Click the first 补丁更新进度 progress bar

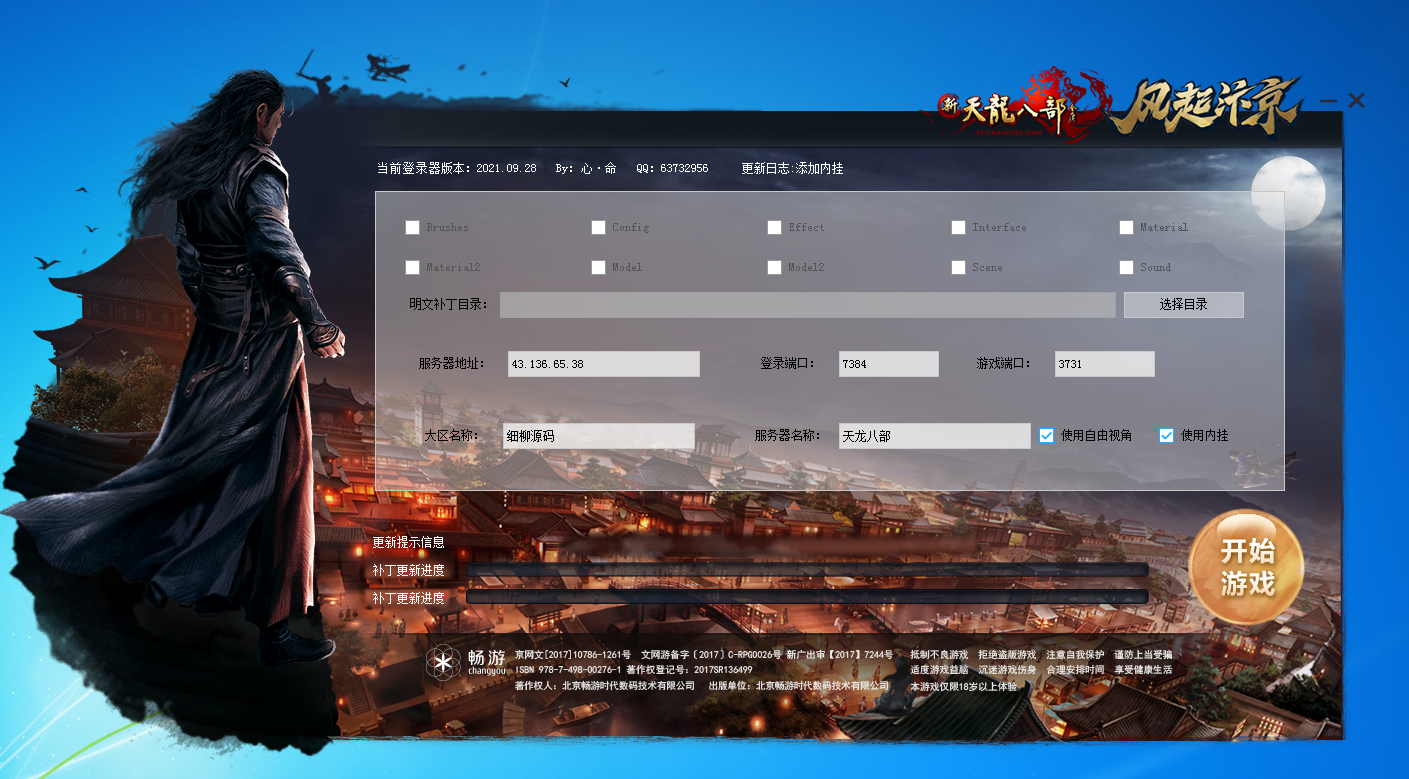click(807, 570)
